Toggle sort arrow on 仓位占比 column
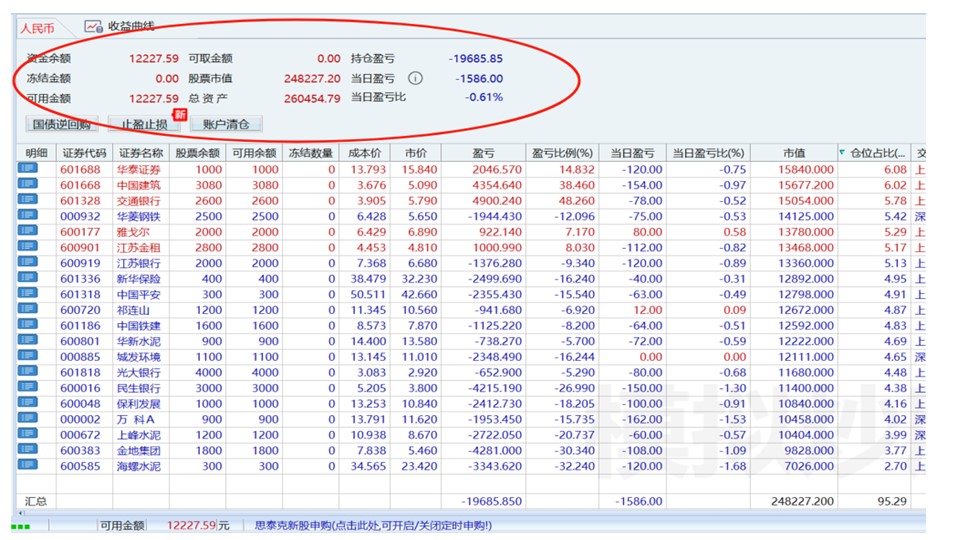 point(842,153)
